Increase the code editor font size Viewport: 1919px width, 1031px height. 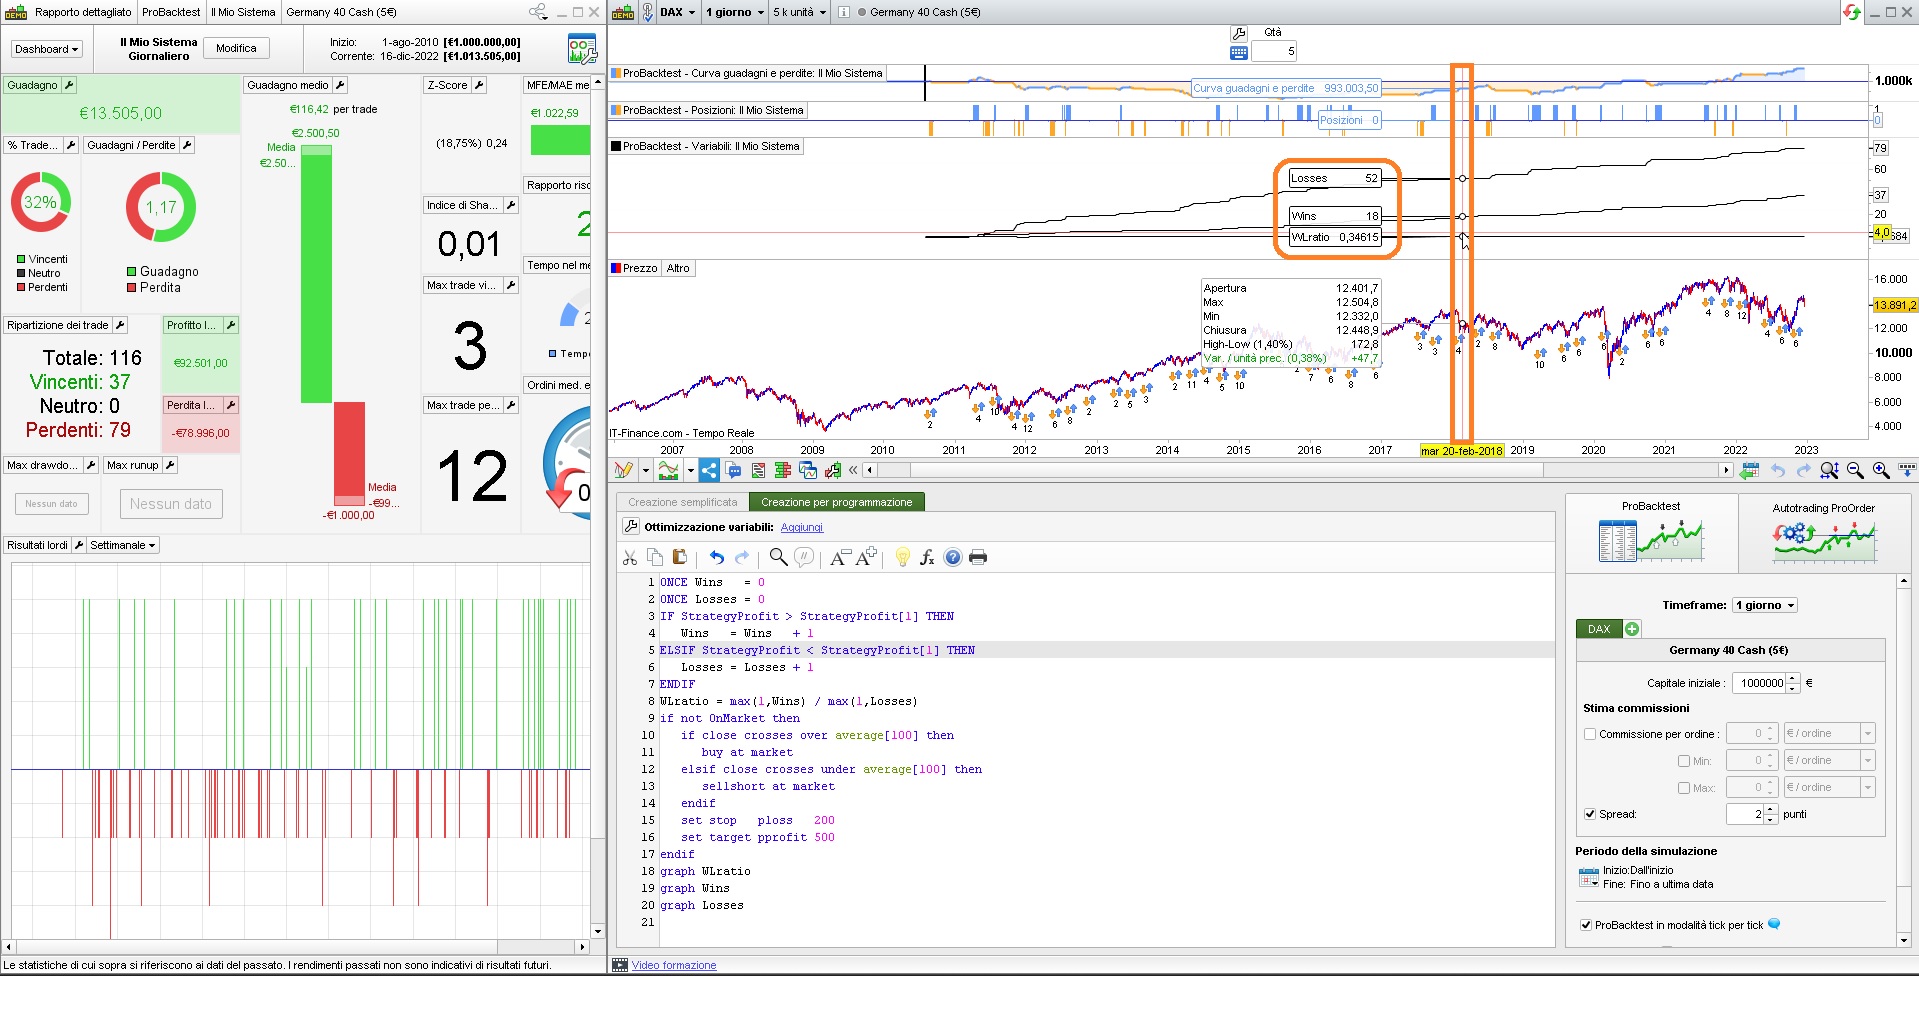tap(866, 557)
